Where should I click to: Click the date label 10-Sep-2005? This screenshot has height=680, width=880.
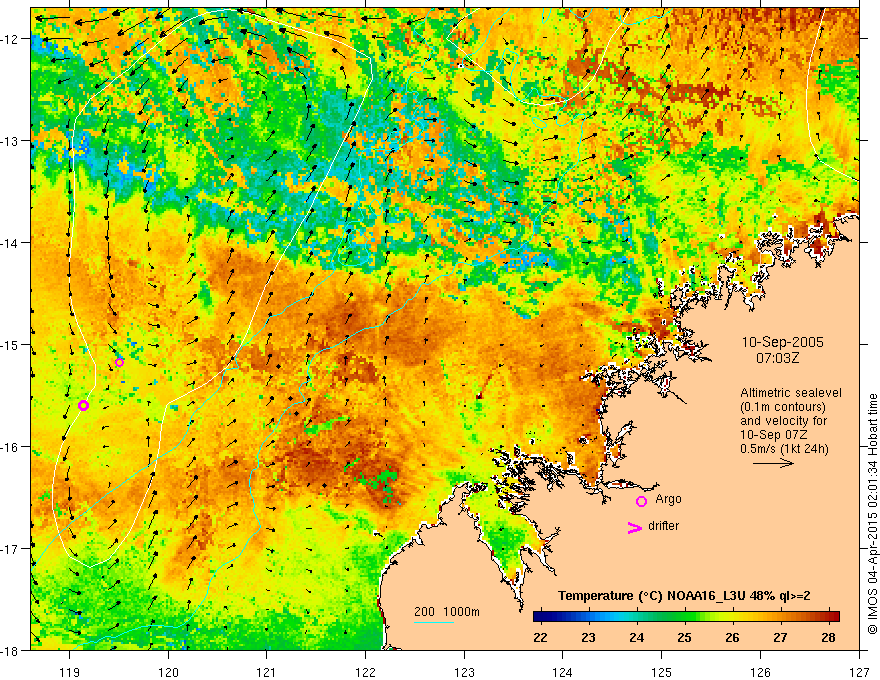[782, 342]
